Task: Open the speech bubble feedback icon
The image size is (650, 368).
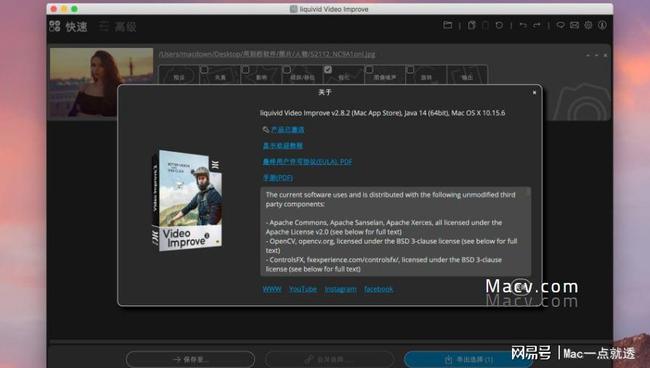Action: [560, 25]
